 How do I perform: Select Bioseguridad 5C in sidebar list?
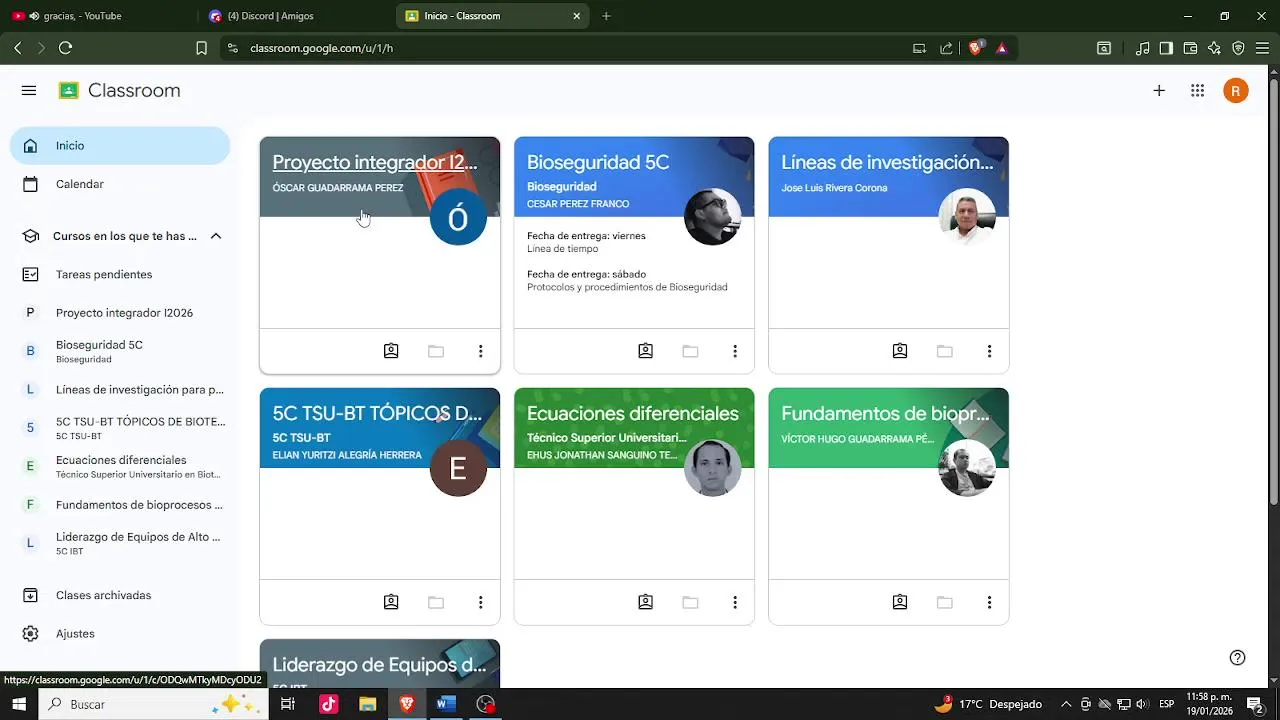pyautogui.click(x=120, y=351)
